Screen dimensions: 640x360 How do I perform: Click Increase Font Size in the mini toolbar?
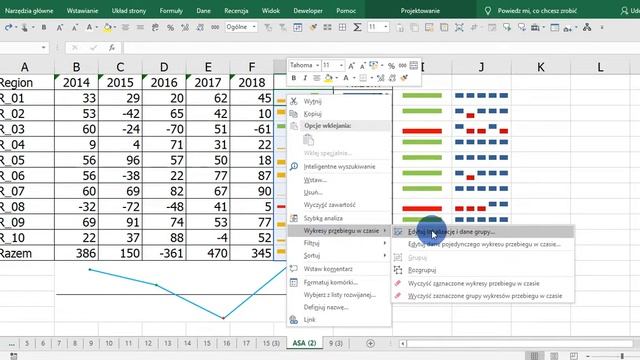click(351, 65)
